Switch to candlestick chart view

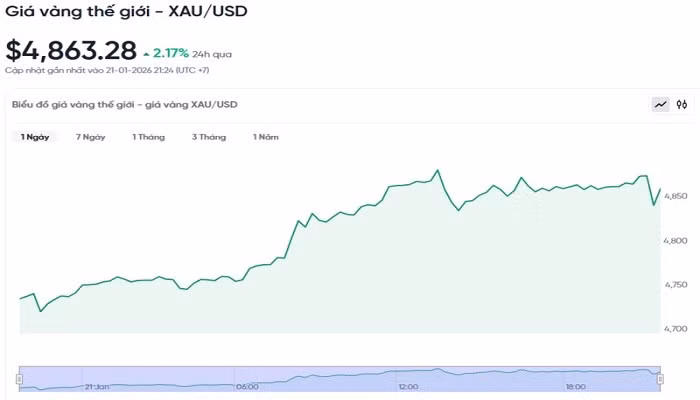(682, 104)
